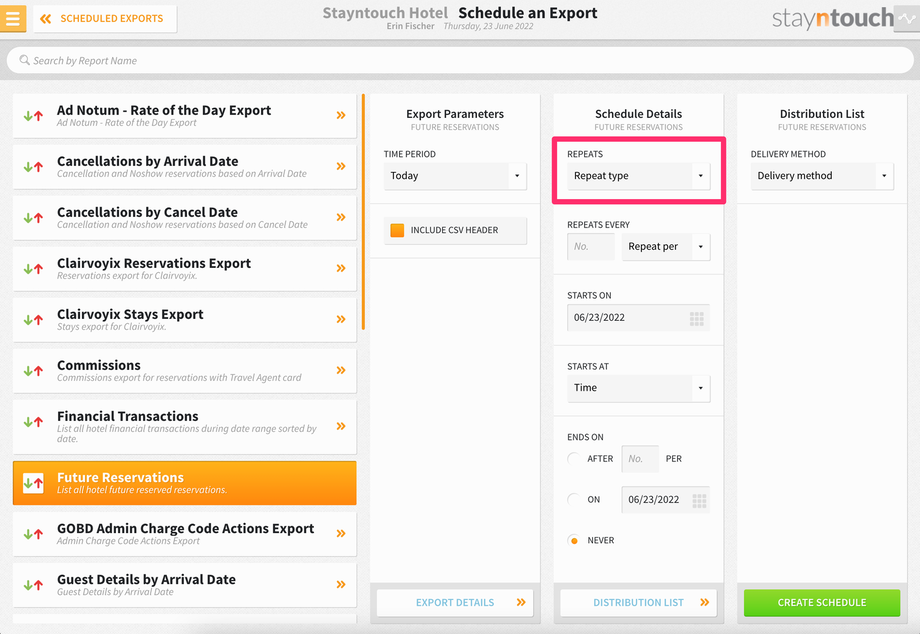This screenshot has width=920, height=634.
Task: Click the Ends On date field 06/23/2022
Action: tap(666, 500)
